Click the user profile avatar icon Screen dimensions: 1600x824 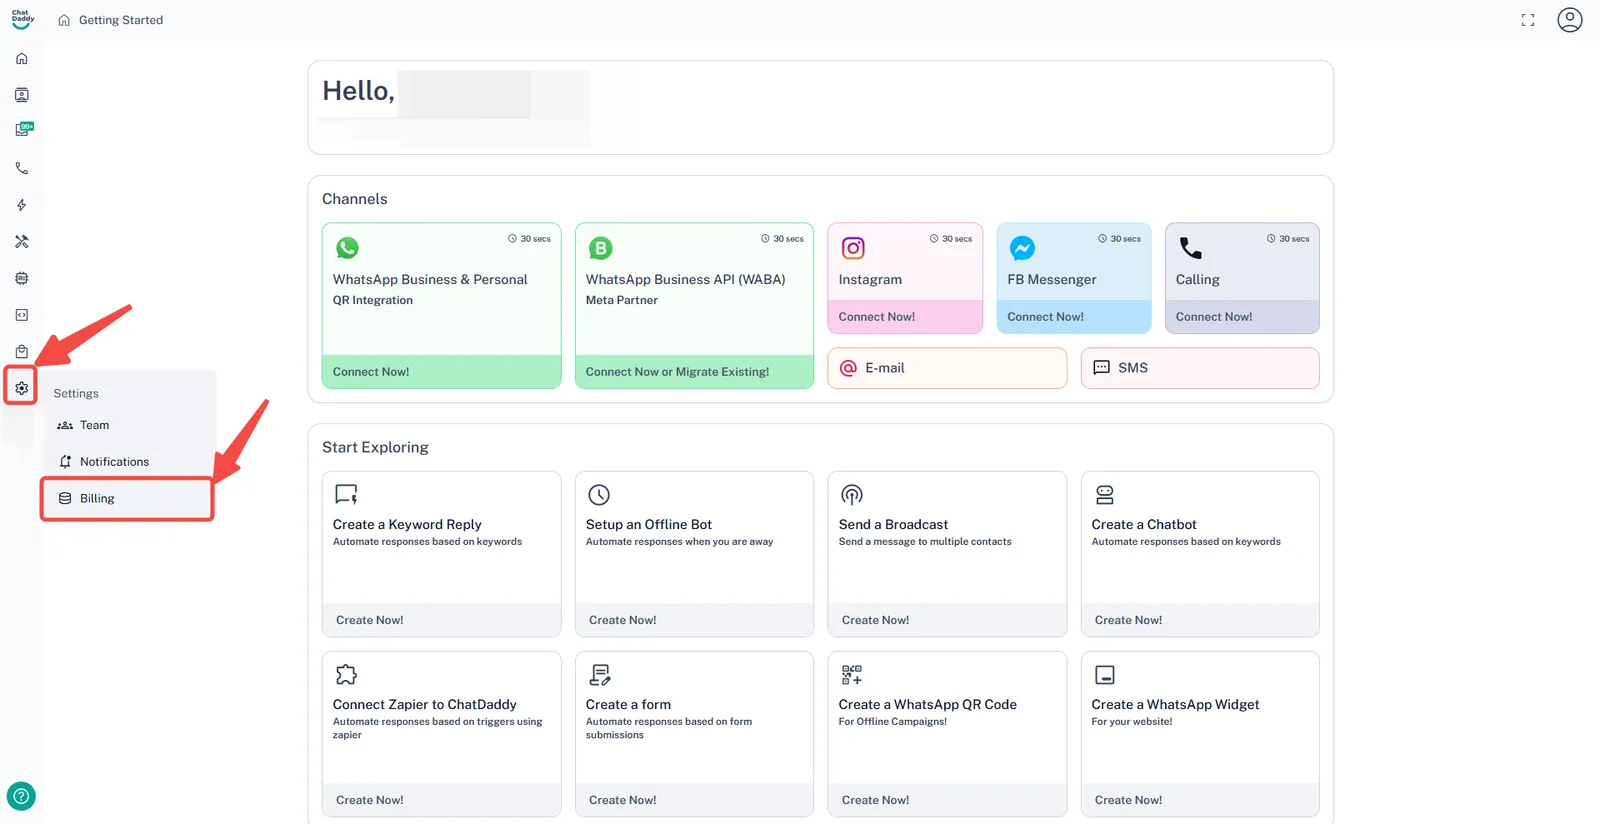point(1569,20)
